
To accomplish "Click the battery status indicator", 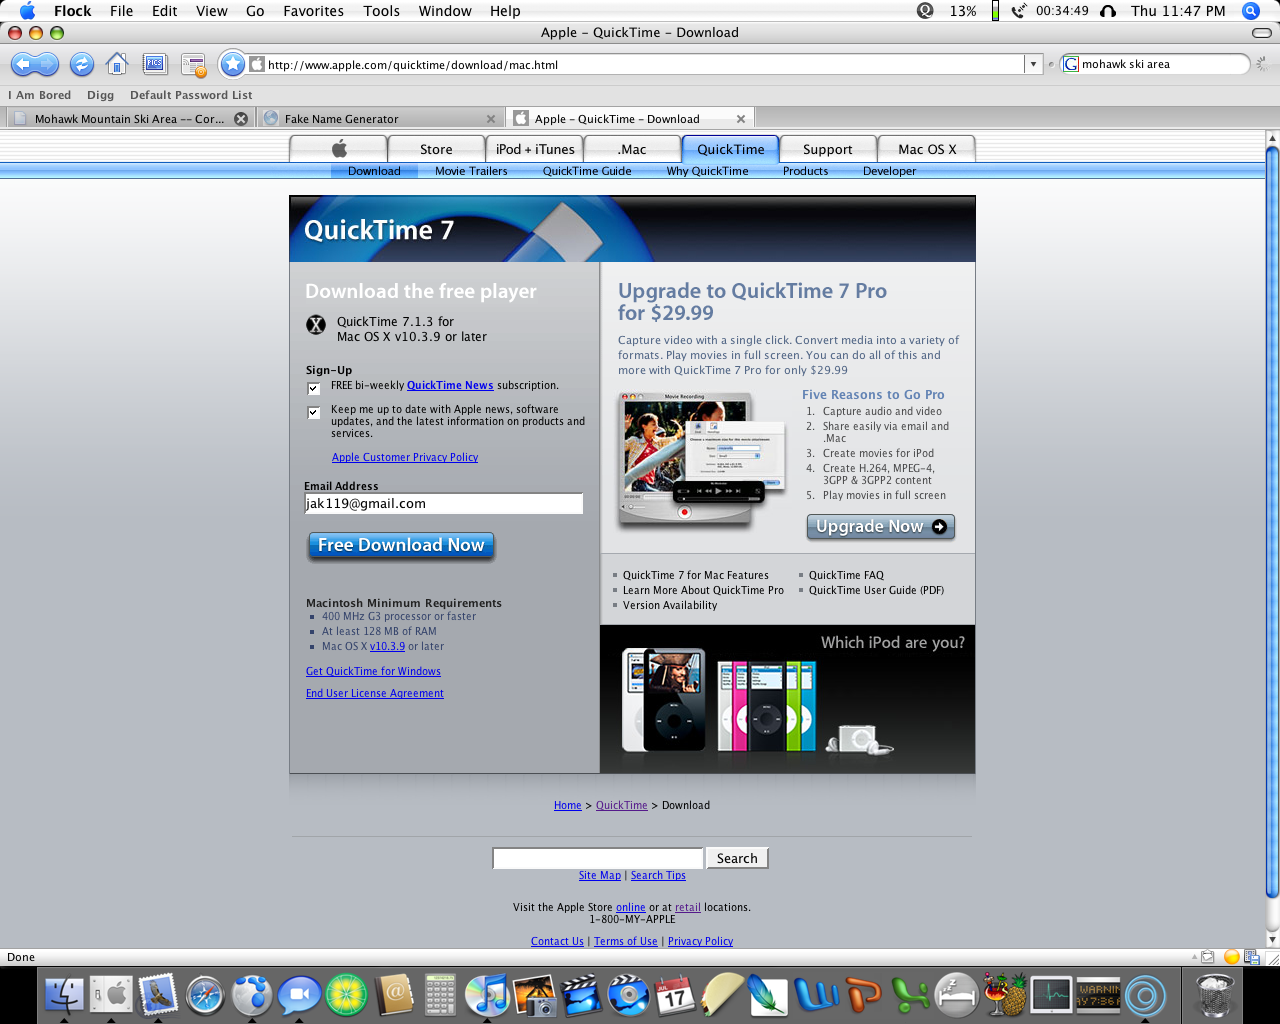I will click(995, 11).
